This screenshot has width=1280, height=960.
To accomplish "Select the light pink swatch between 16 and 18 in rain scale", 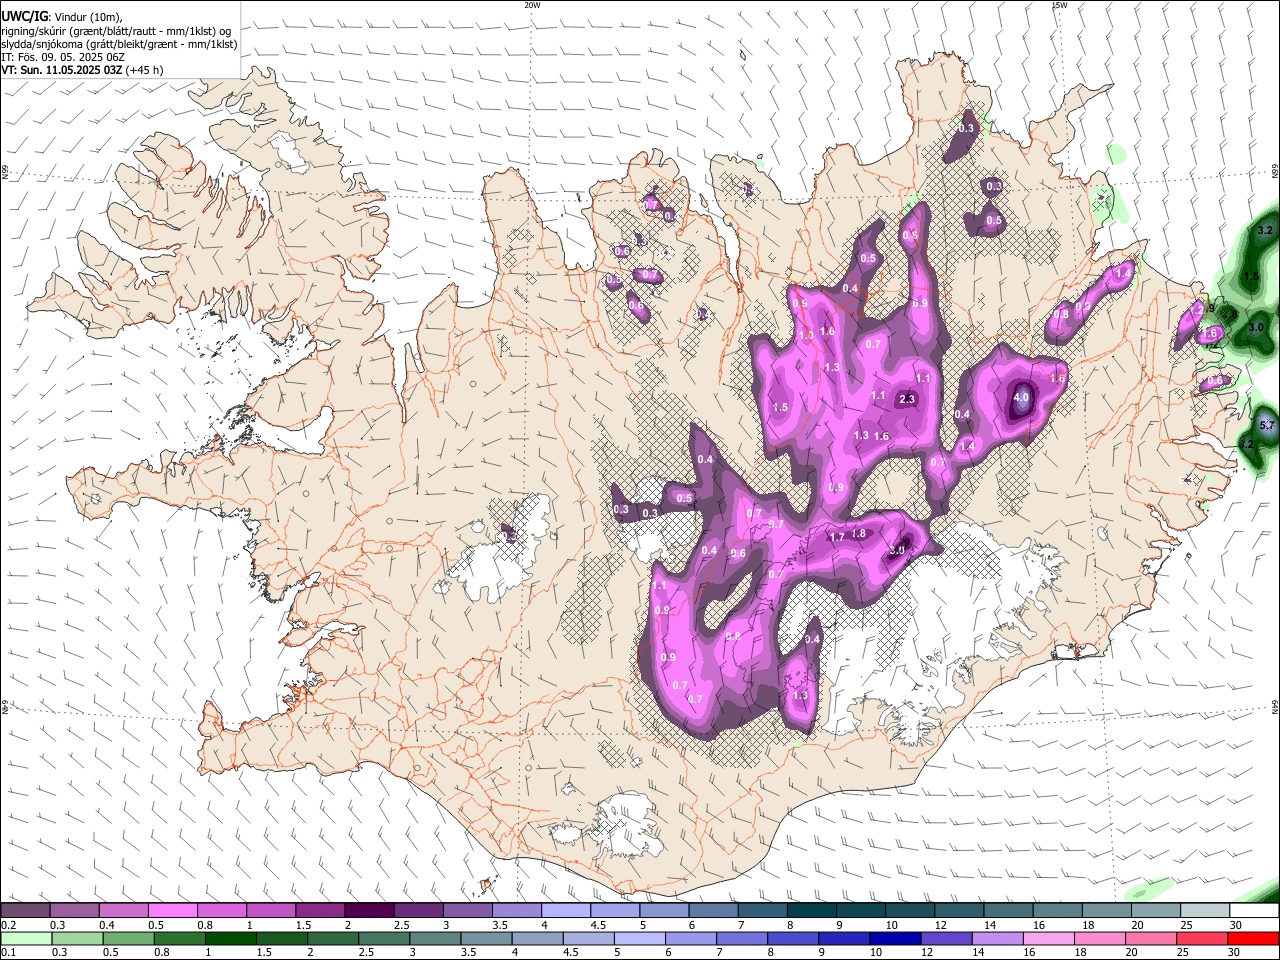I will click(x=1049, y=938).
